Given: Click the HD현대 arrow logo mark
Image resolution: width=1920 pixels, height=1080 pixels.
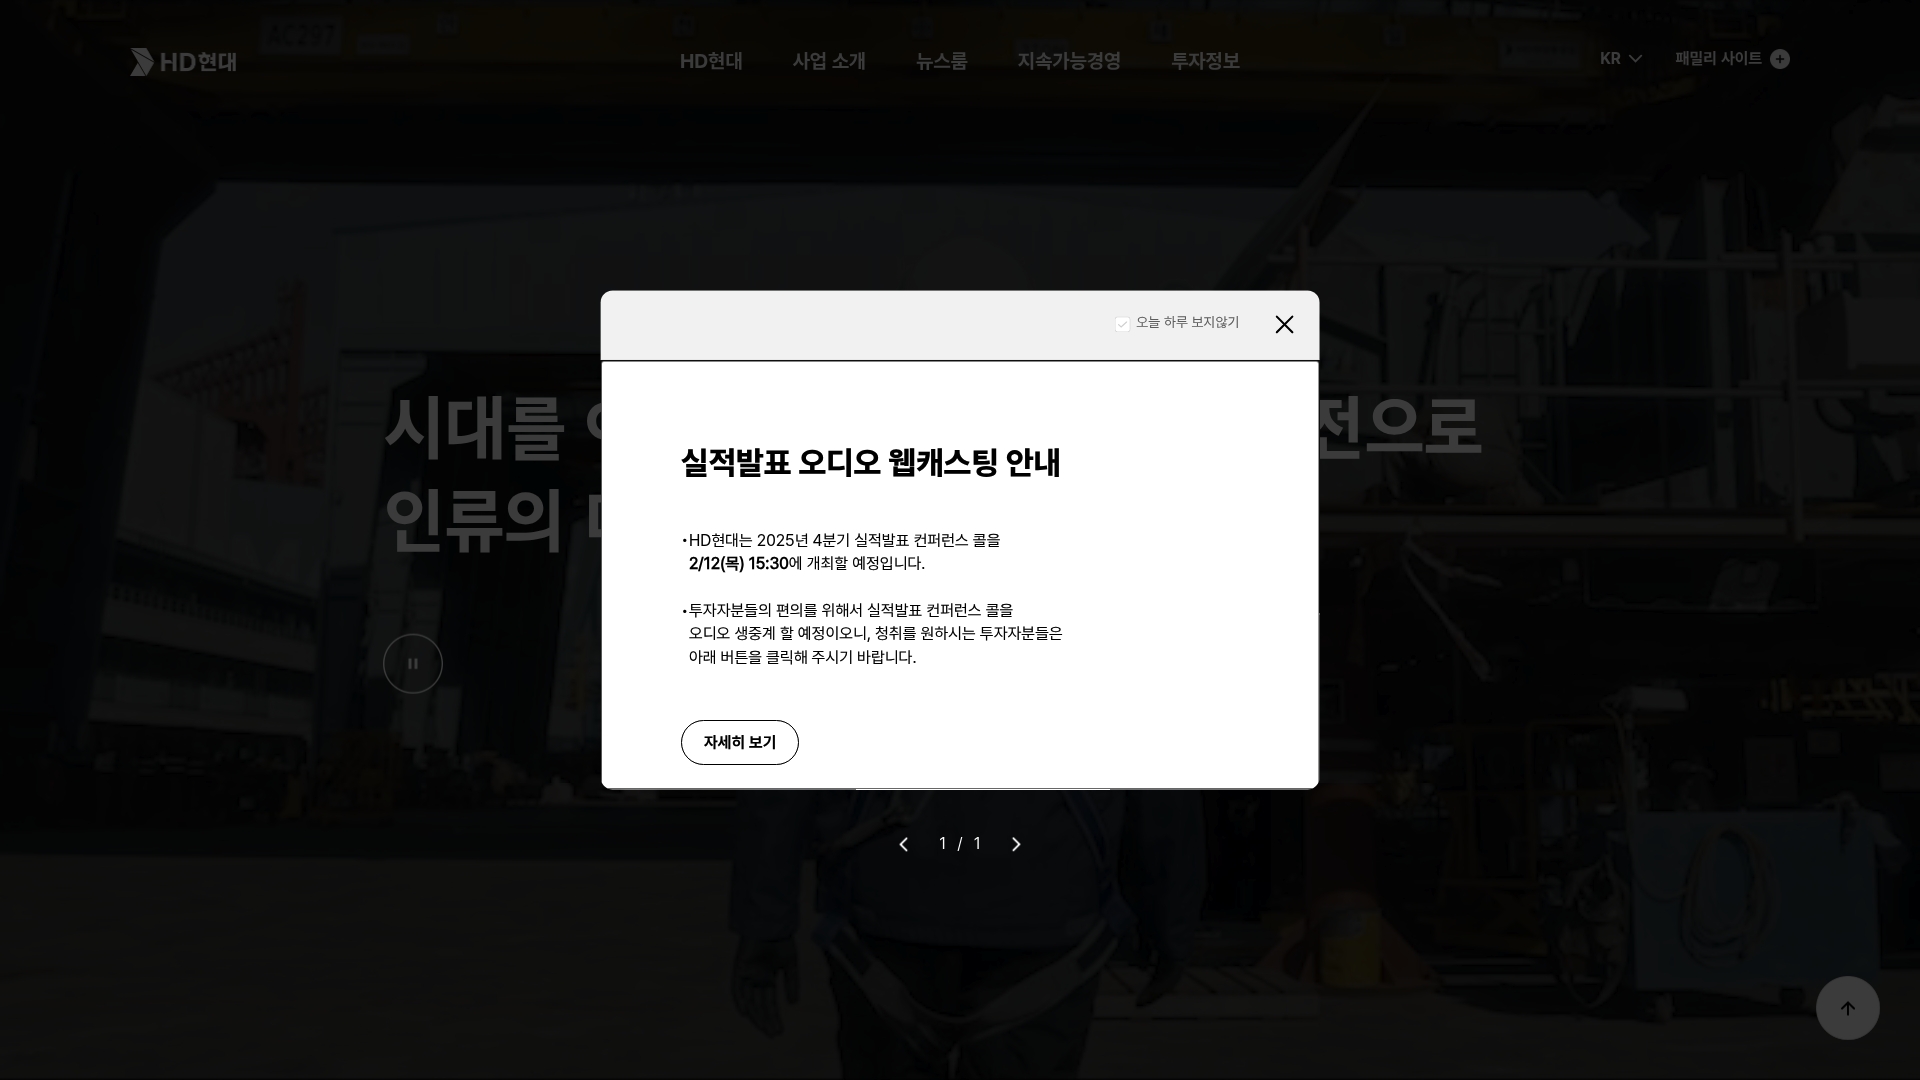Looking at the screenshot, I should [x=142, y=62].
